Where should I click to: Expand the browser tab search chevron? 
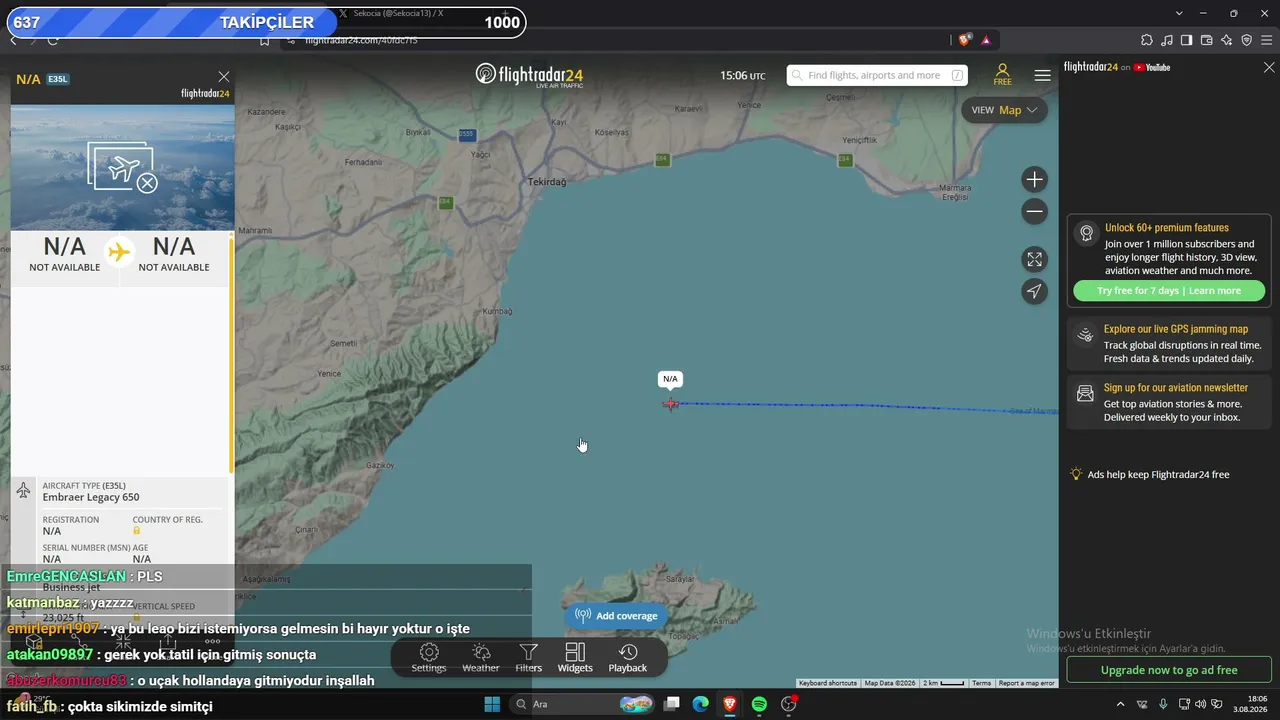tap(1180, 14)
